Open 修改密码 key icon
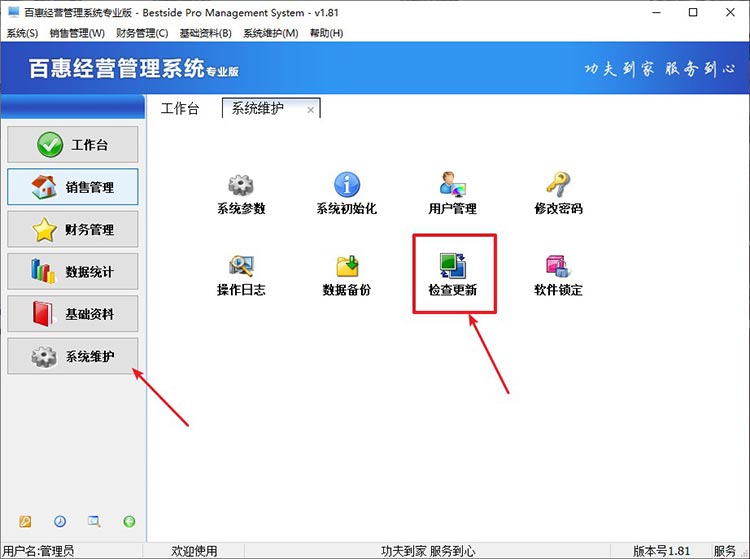 point(558,185)
